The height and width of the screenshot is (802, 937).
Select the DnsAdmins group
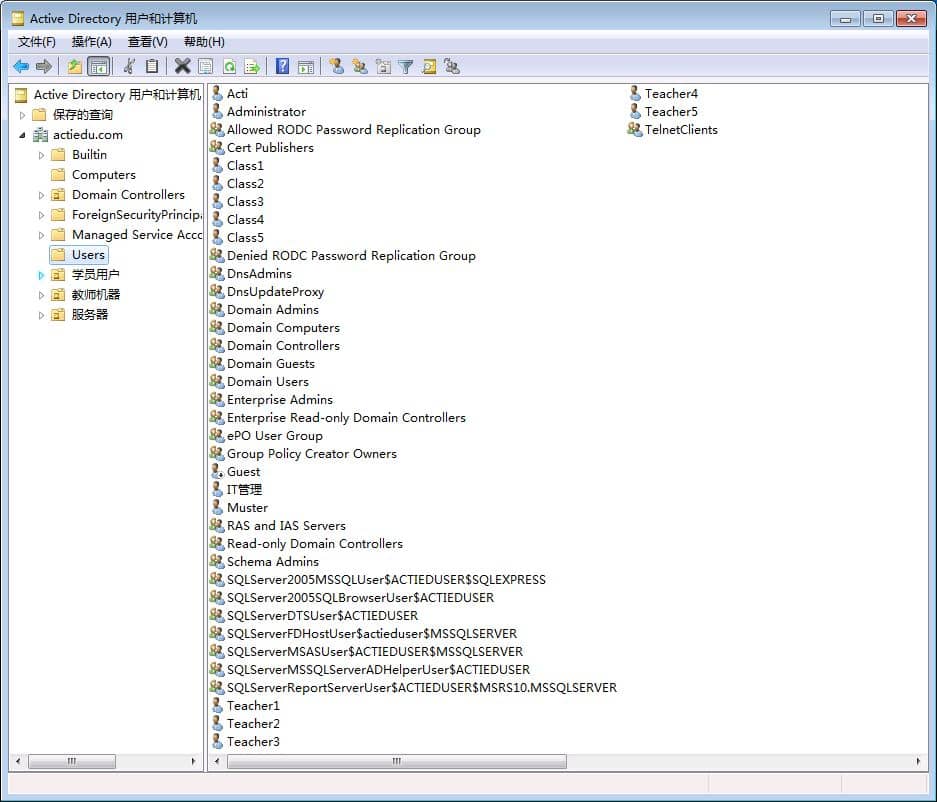(x=259, y=273)
